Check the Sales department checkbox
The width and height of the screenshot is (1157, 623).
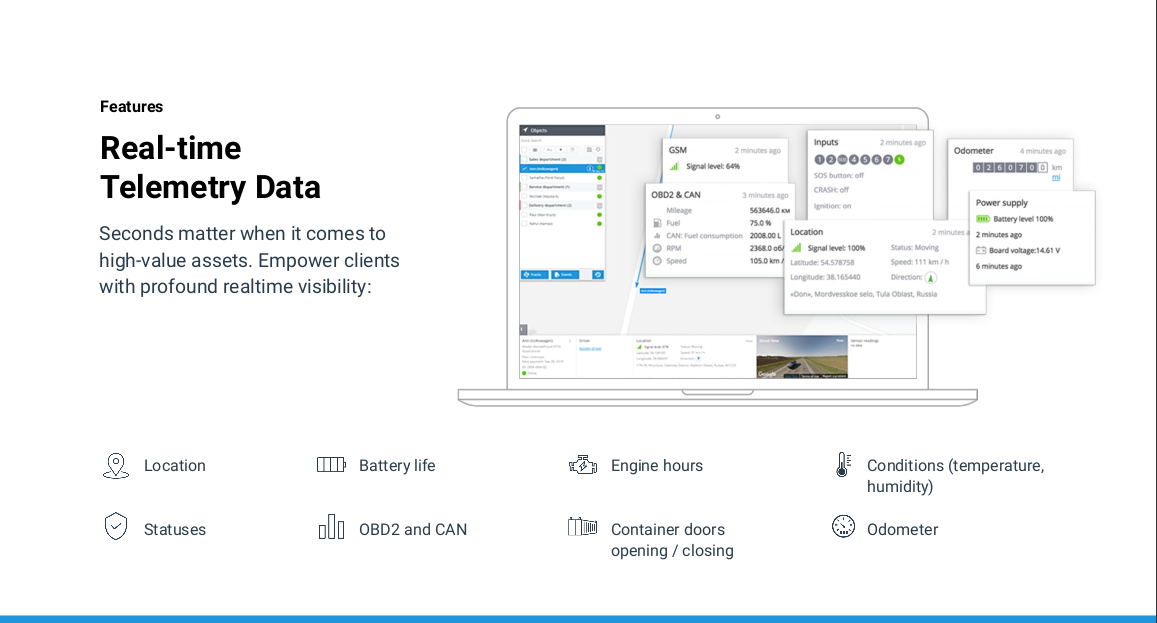524,159
